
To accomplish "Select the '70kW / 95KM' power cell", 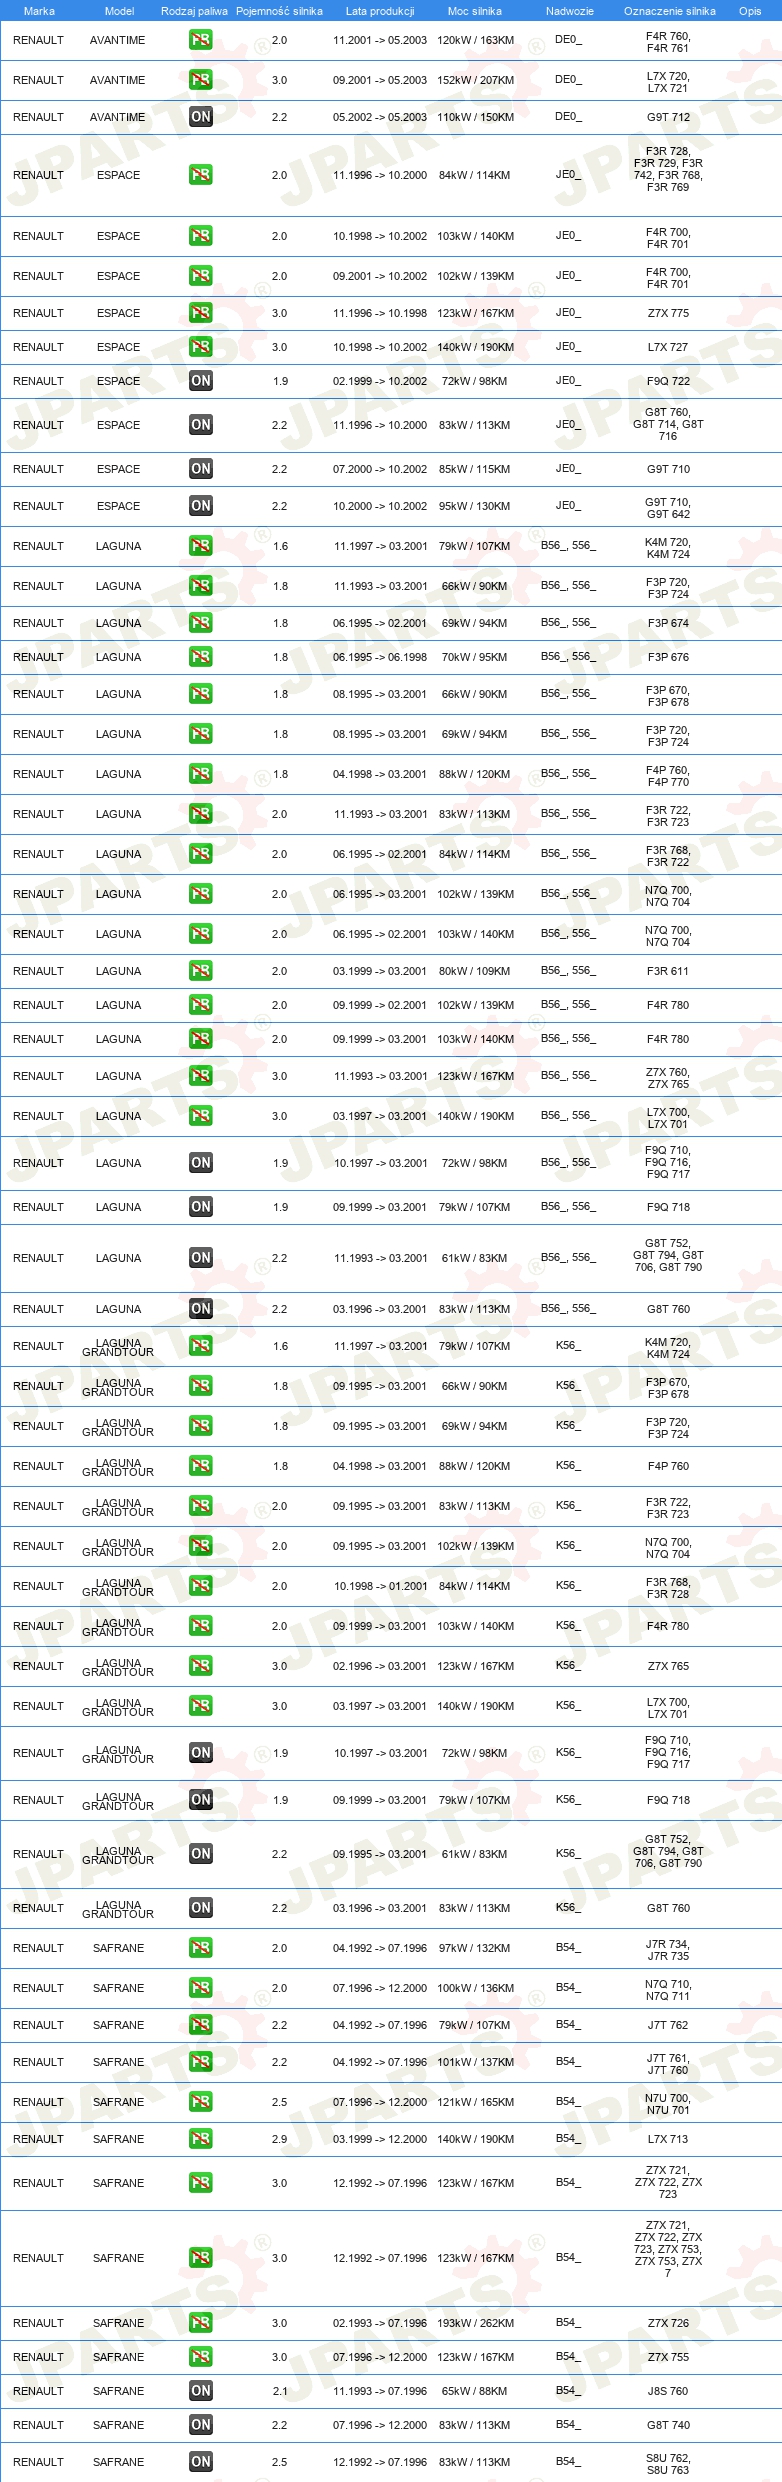I will tap(475, 657).
